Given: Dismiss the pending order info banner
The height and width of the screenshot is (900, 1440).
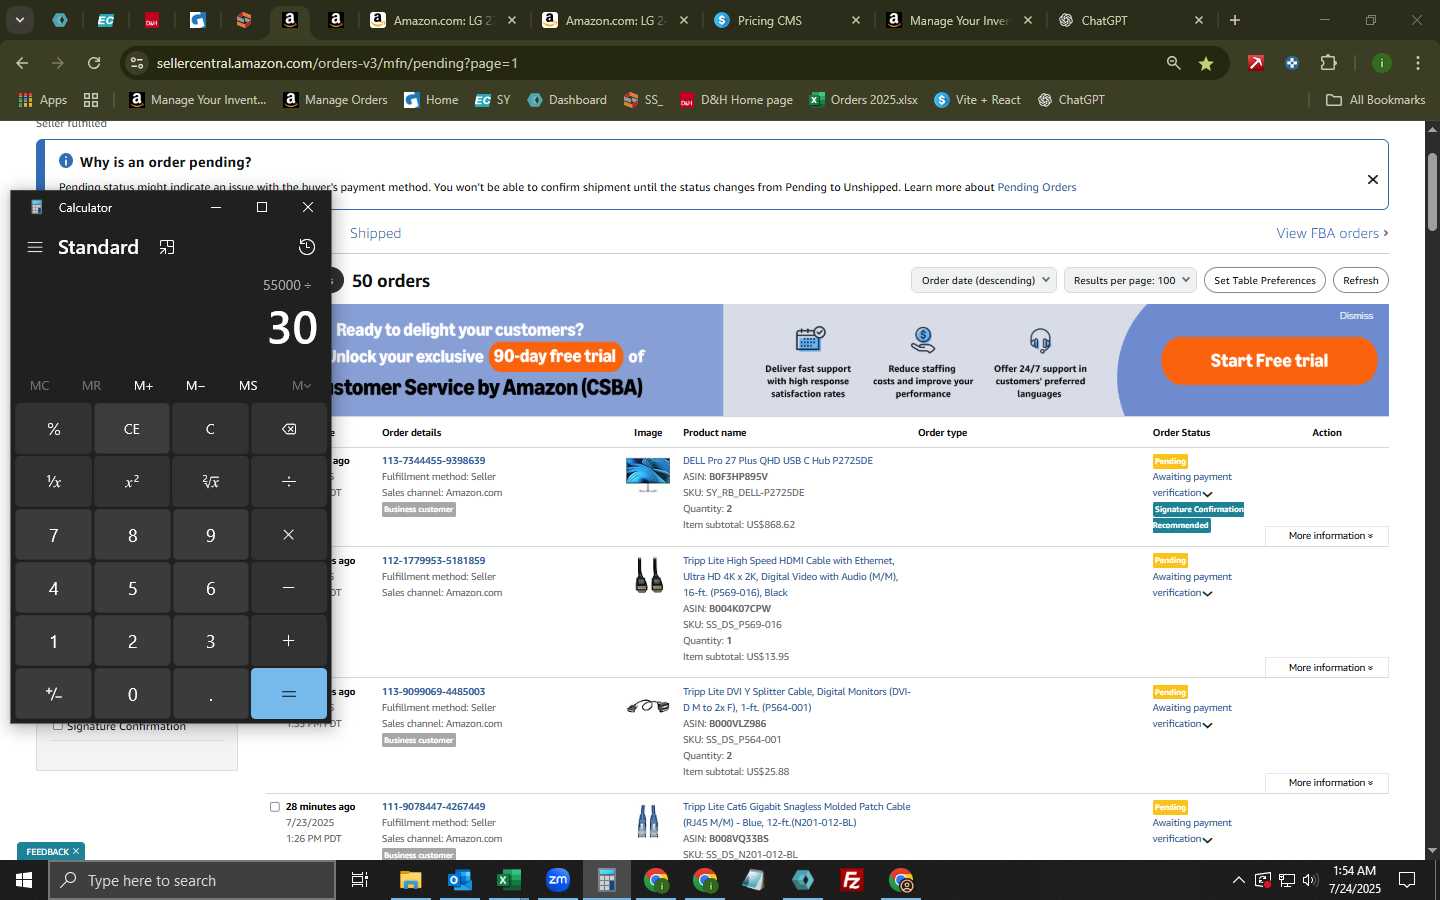Looking at the screenshot, I should point(1372,180).
